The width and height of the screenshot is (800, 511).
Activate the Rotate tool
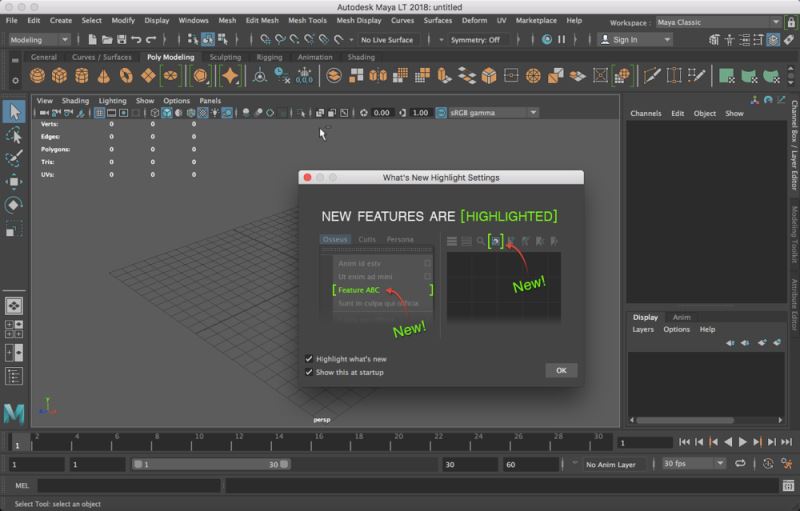tap(14, 205)
